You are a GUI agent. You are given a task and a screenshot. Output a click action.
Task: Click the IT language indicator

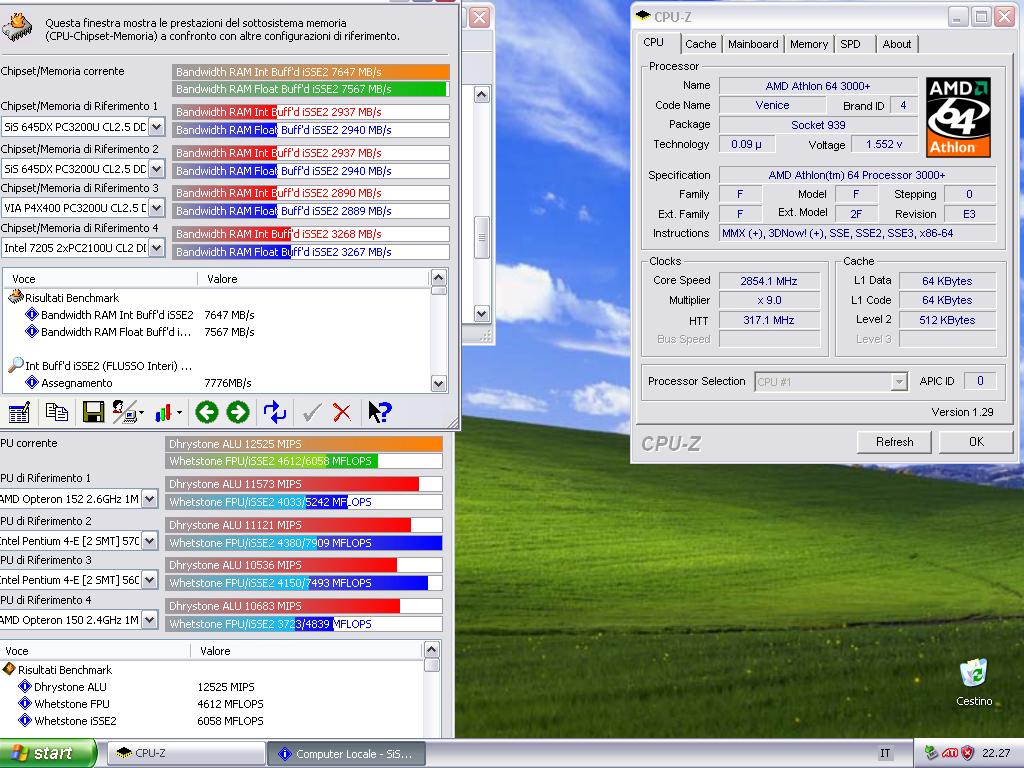[x=885, y=753]
